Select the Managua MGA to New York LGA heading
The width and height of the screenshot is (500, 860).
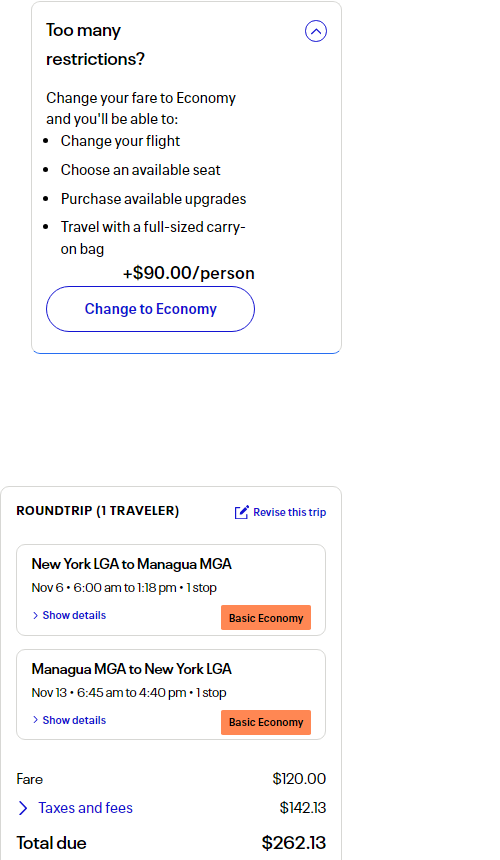tap(132, 669)
